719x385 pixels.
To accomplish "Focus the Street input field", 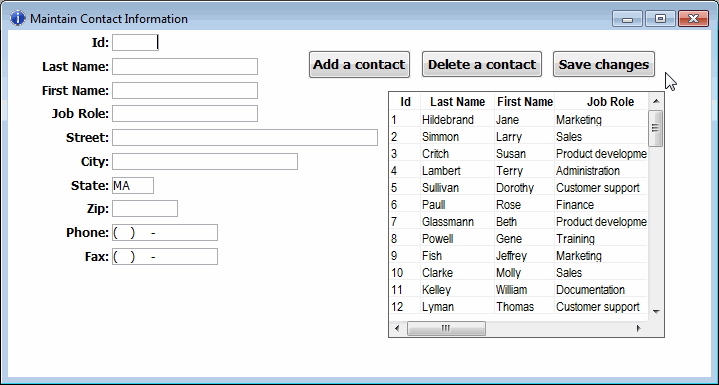I will coord(245,138).
